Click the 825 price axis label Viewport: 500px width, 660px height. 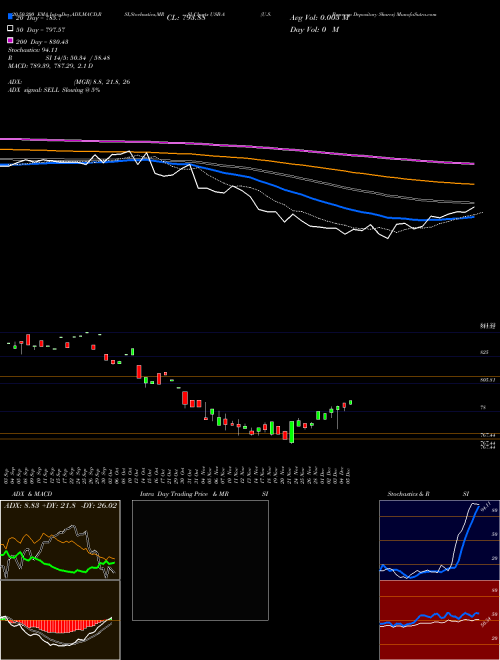tap(484, 352)
